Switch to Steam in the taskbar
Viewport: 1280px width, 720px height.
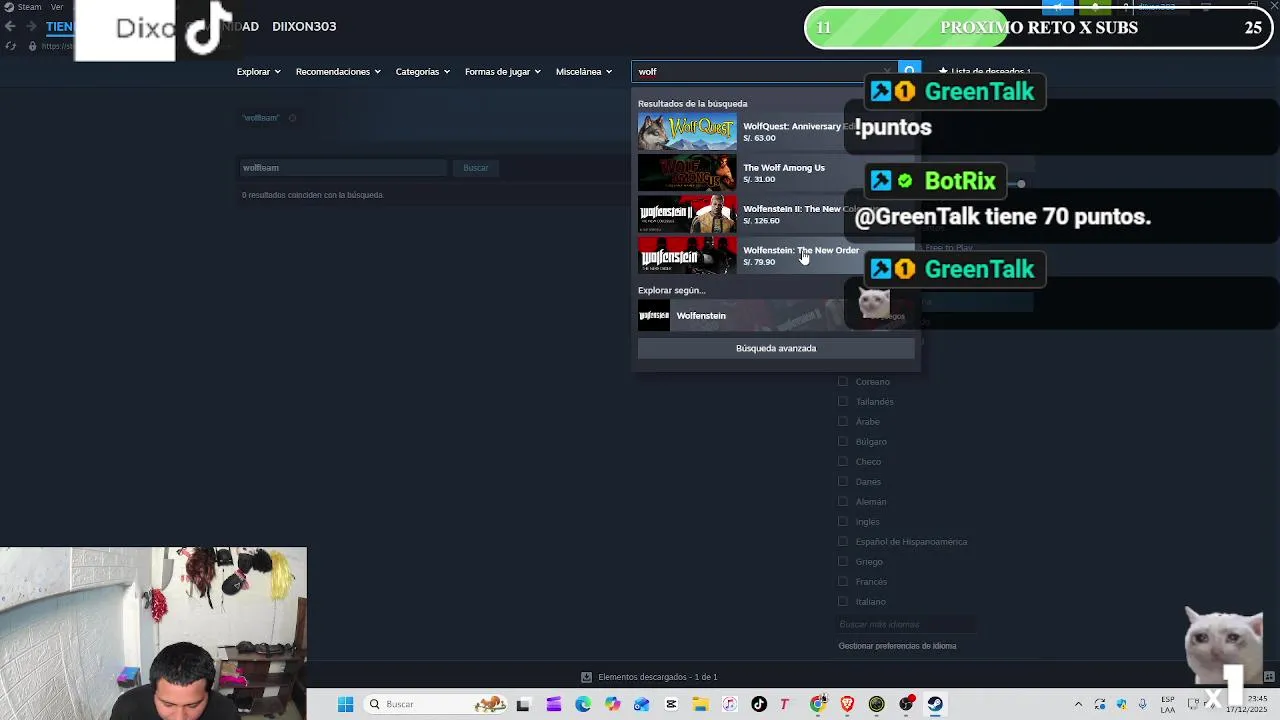coord(935,704)
